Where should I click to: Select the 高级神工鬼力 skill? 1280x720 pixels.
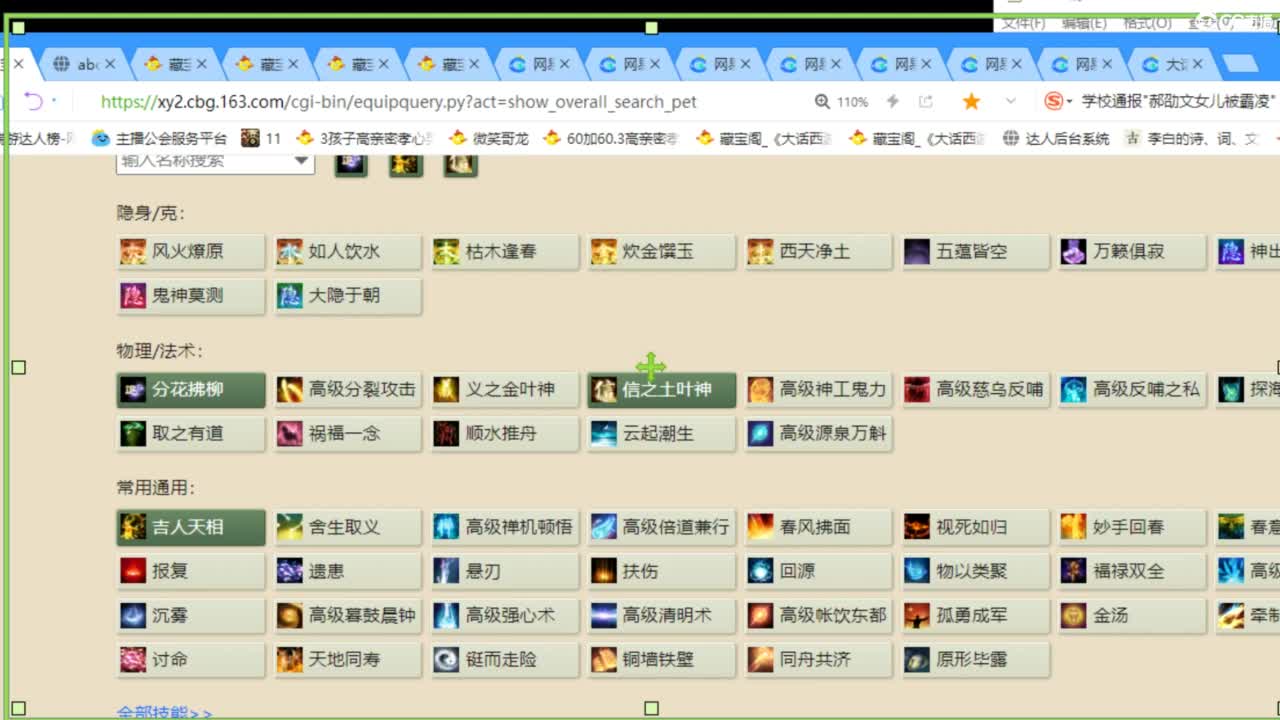tap(819, 390)
